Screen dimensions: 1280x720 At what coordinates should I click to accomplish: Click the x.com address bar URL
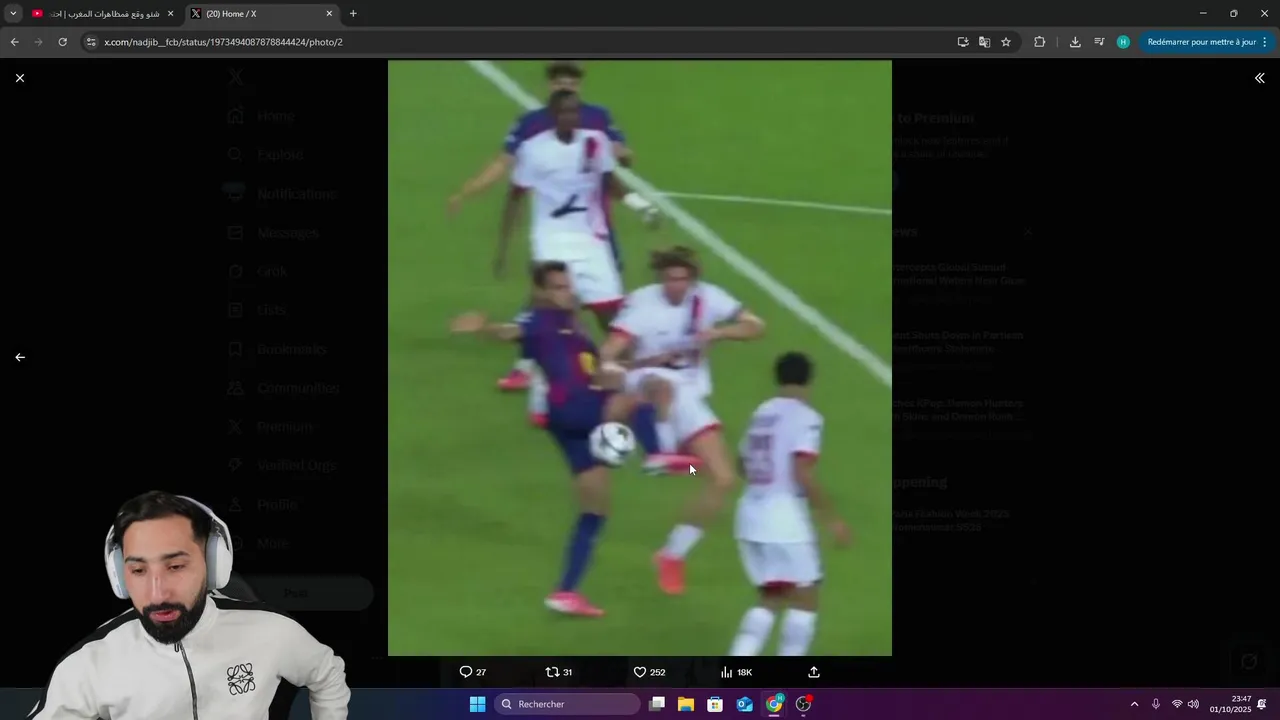coord(223,42)
